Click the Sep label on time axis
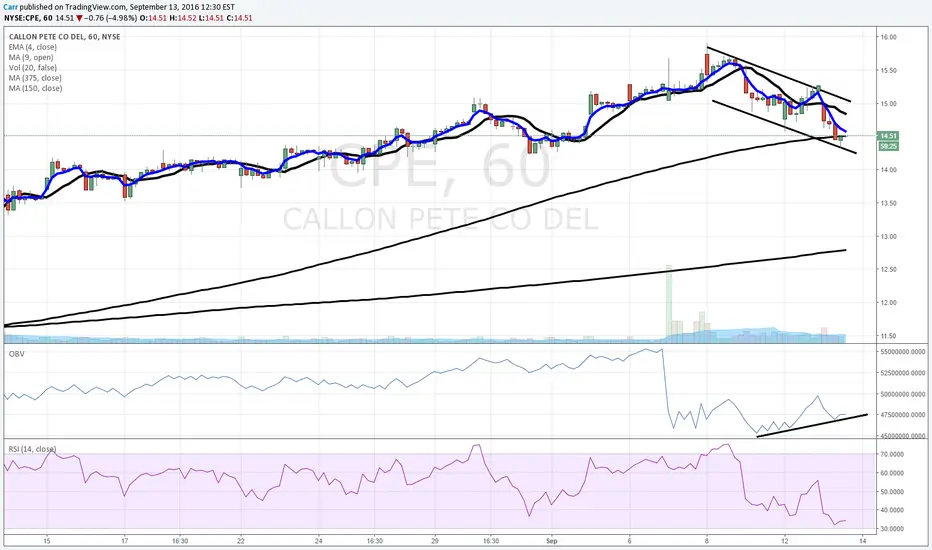Viewport: 932px width, 550px height. [552, 541]
